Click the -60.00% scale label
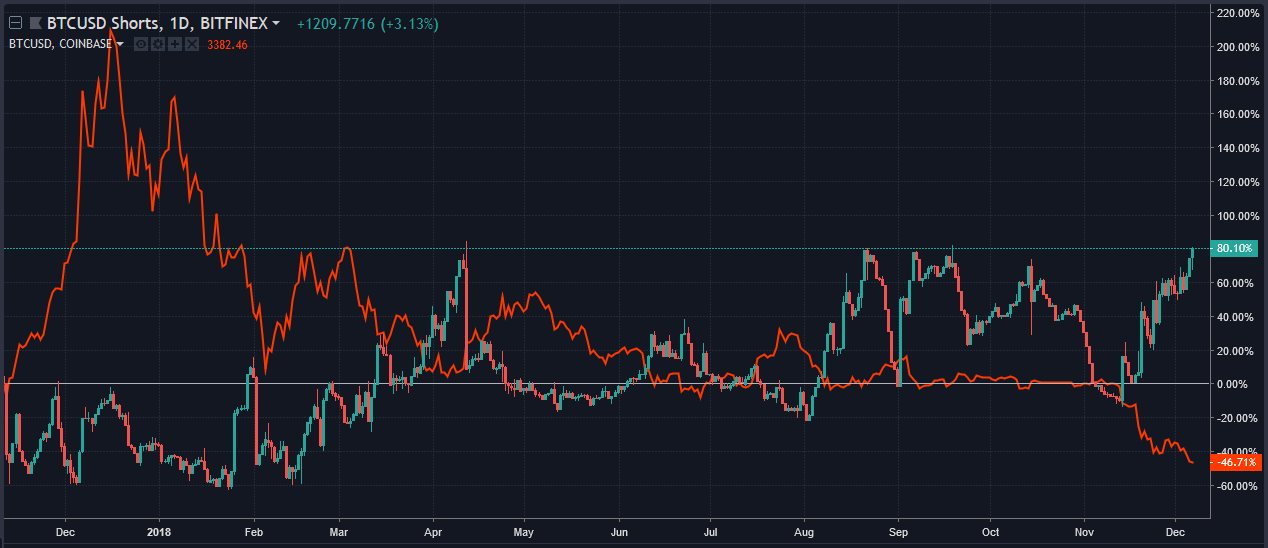 [x=1235, y=486]
